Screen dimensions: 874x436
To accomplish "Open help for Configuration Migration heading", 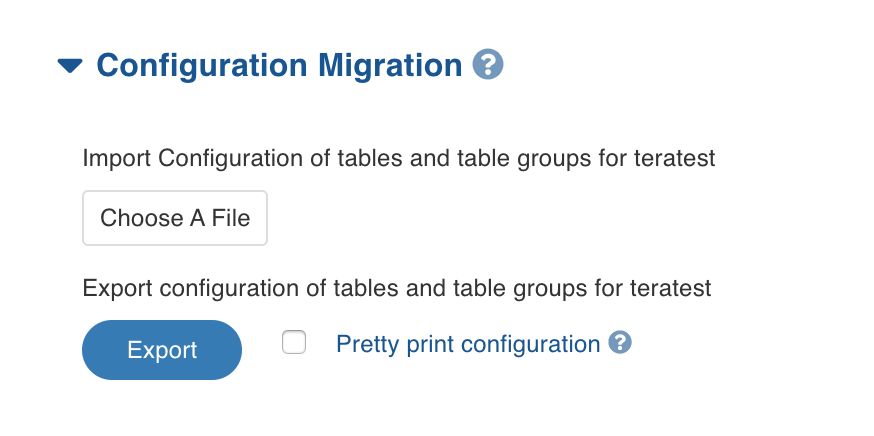I will (488, 65).
